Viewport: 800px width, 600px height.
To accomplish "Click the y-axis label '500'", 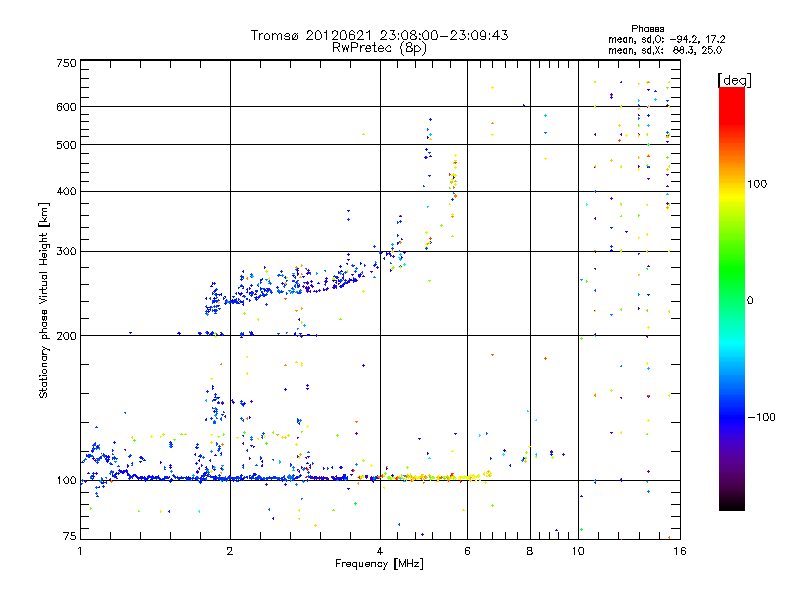I will click(66, 145).
